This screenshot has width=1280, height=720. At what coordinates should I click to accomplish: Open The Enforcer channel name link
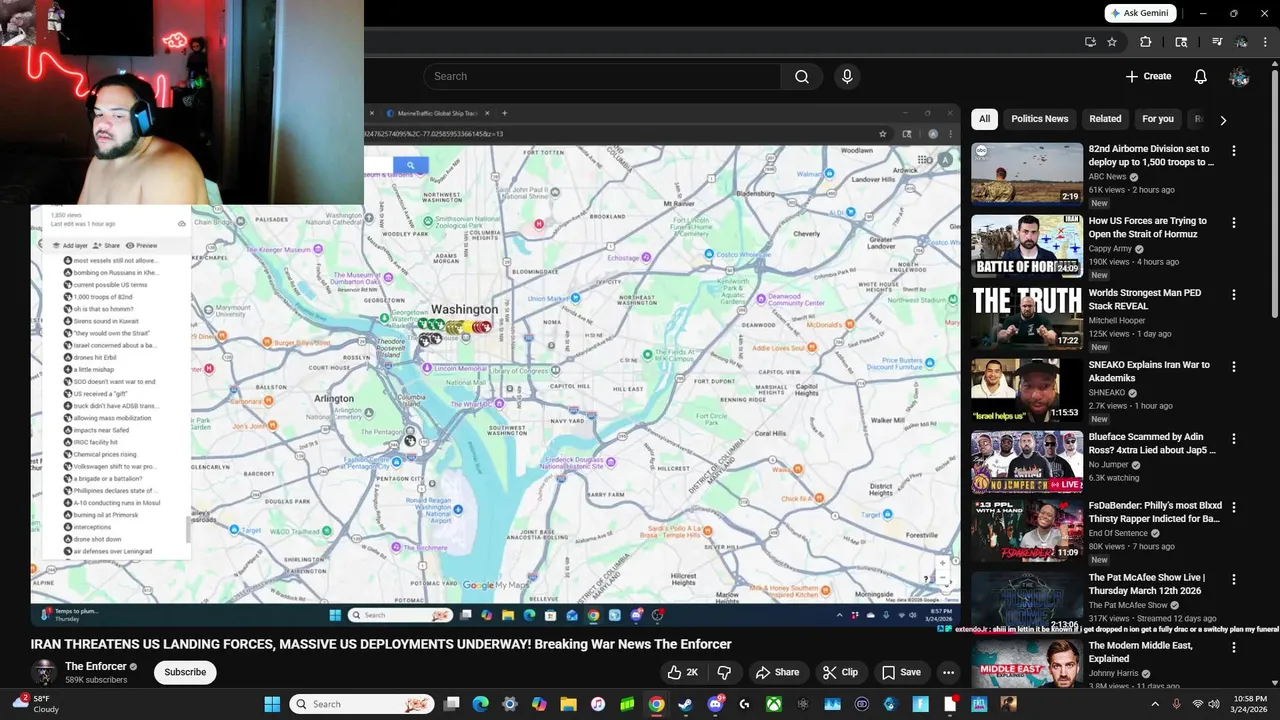[x=96, y=666]
